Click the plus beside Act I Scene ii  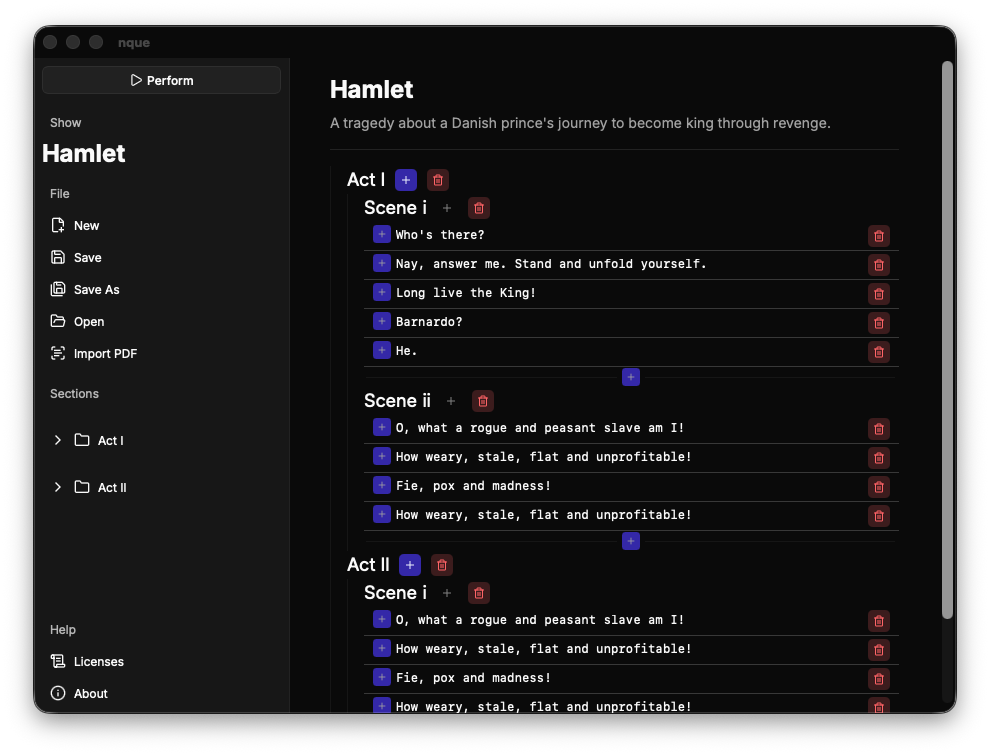tap(451, 401)
